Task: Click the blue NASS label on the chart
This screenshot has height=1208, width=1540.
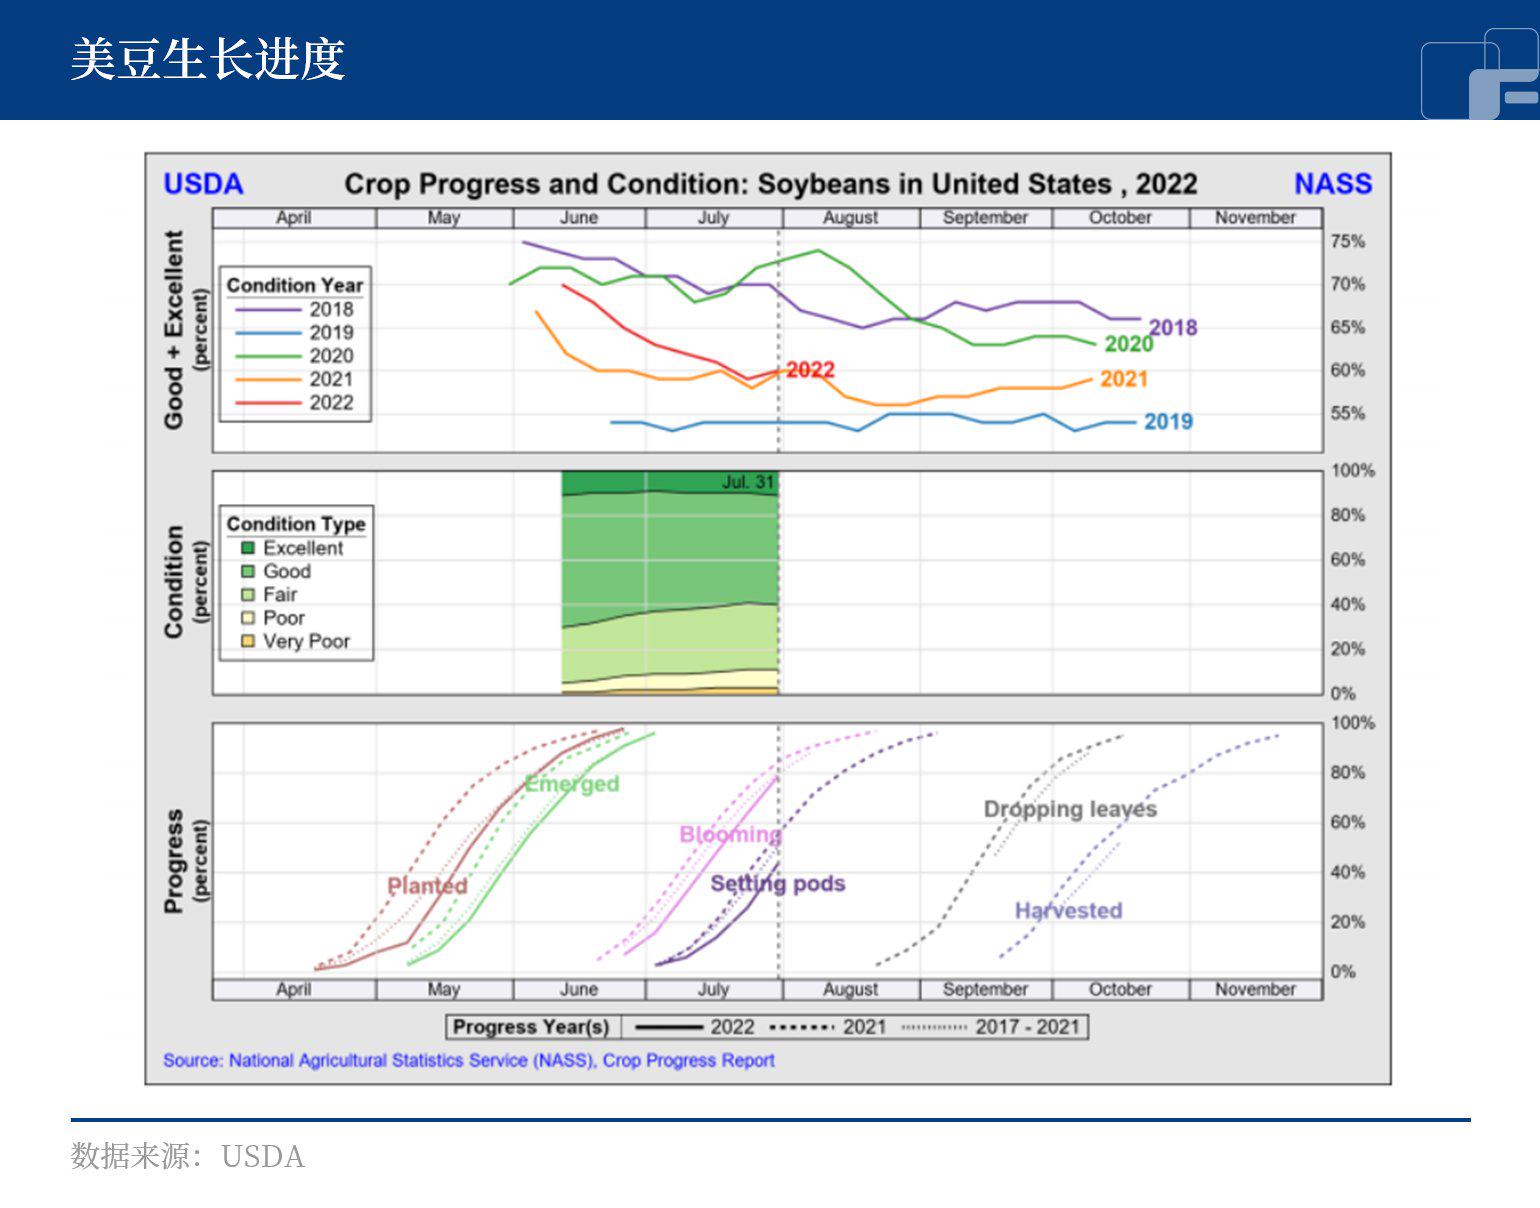Action: point(1332,184)
